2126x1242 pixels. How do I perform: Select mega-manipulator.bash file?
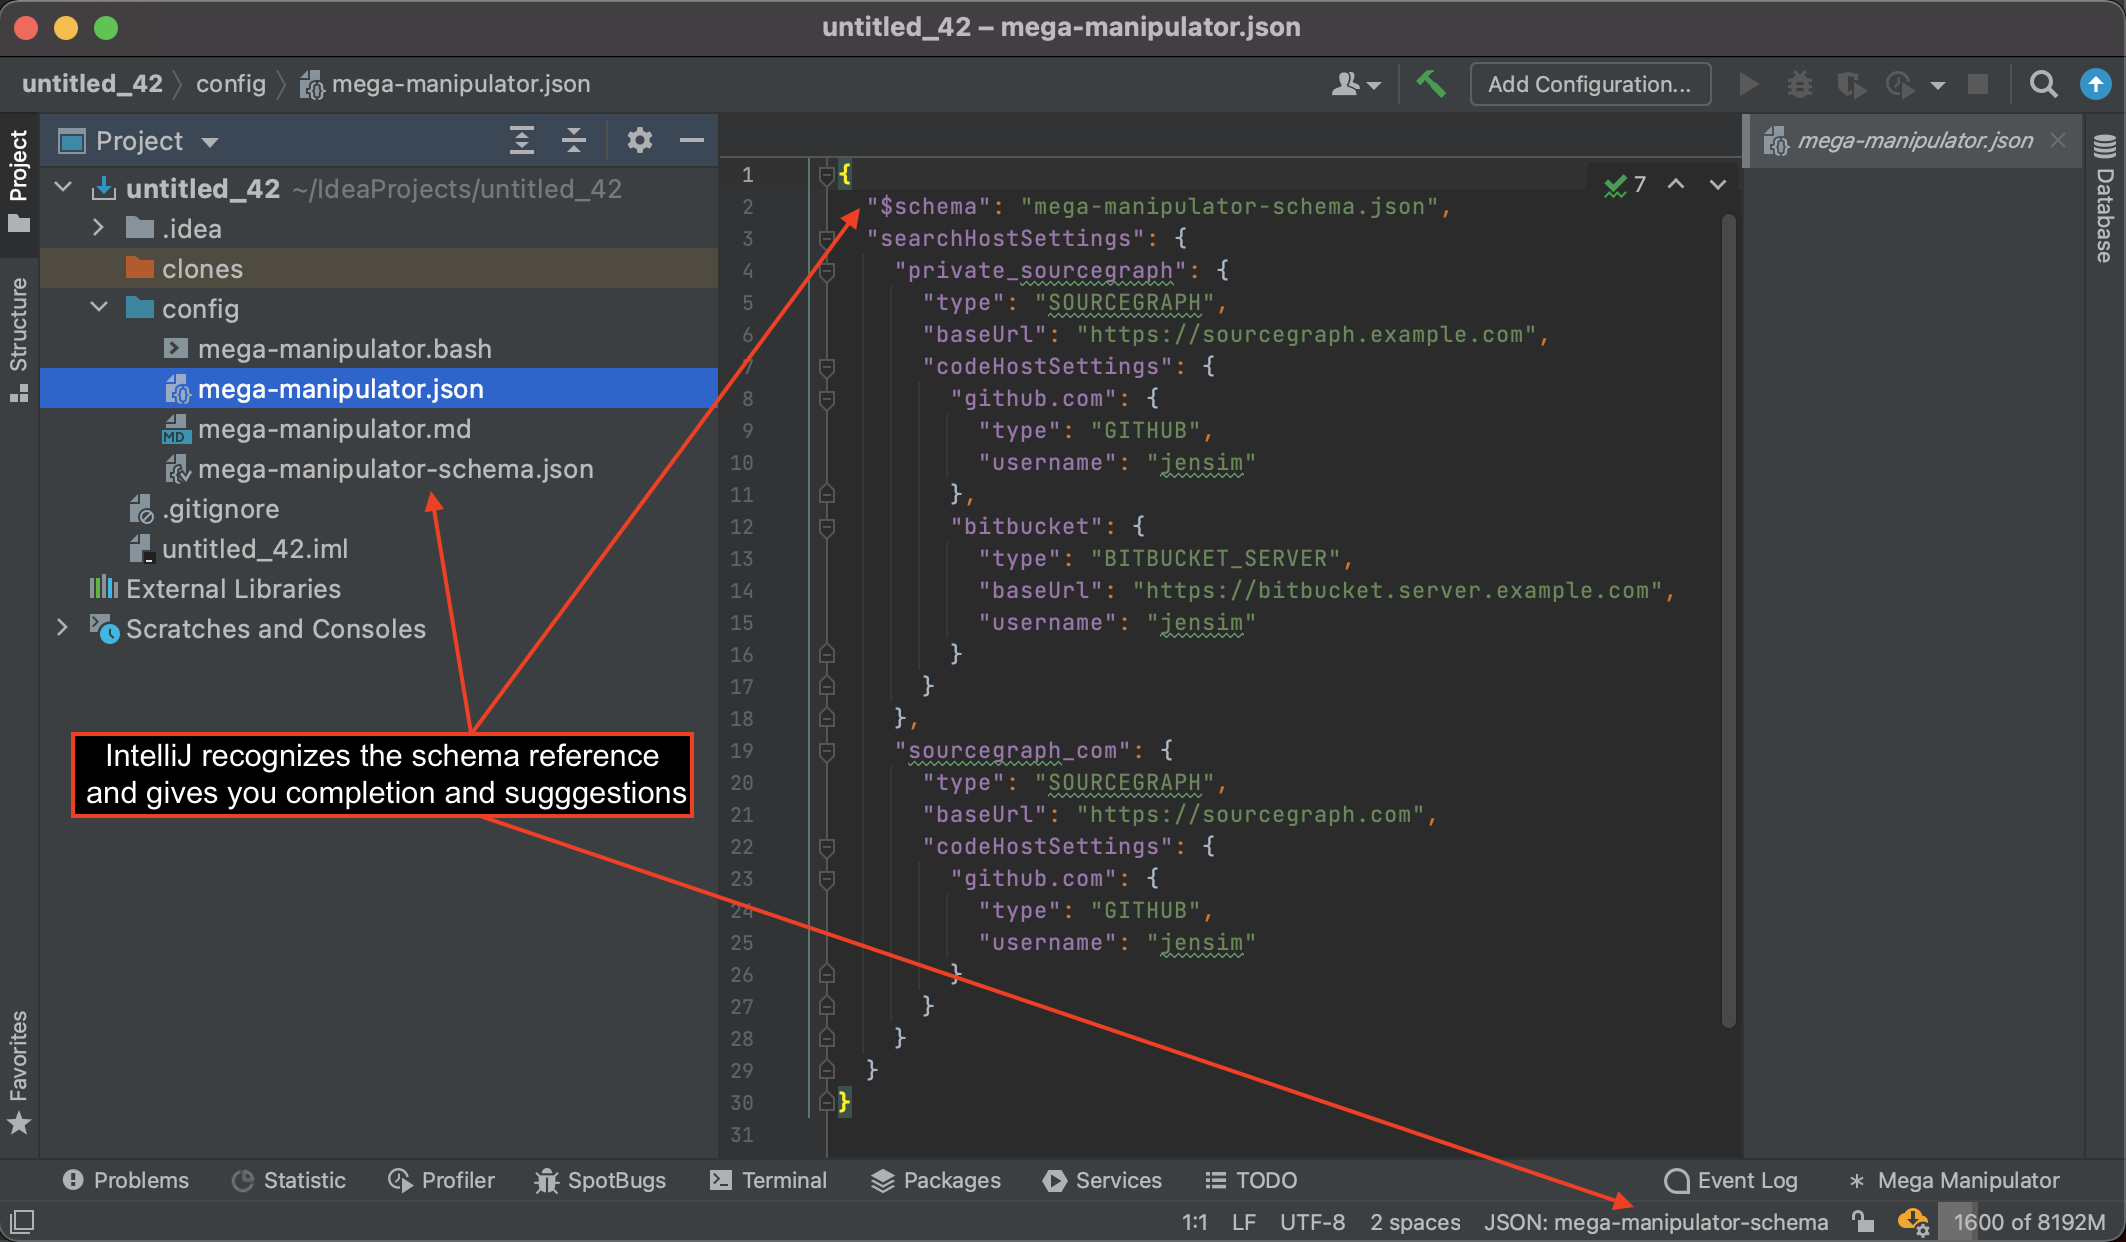coord(379,348)
